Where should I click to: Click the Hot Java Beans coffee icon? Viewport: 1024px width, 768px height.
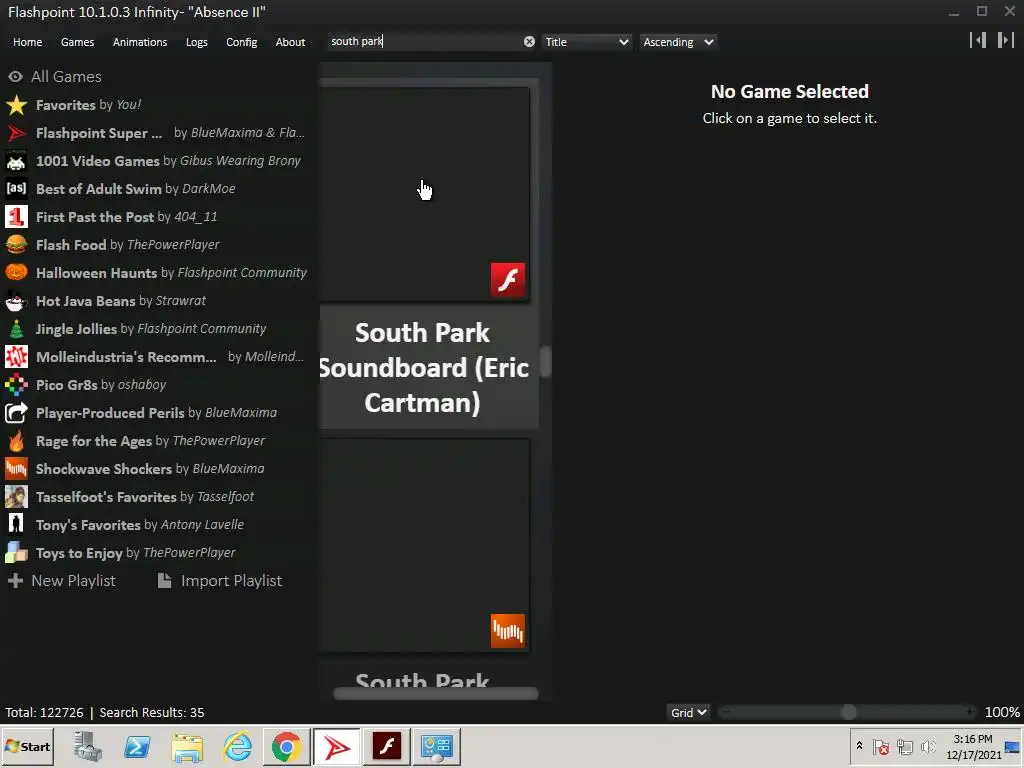point(16,301)
